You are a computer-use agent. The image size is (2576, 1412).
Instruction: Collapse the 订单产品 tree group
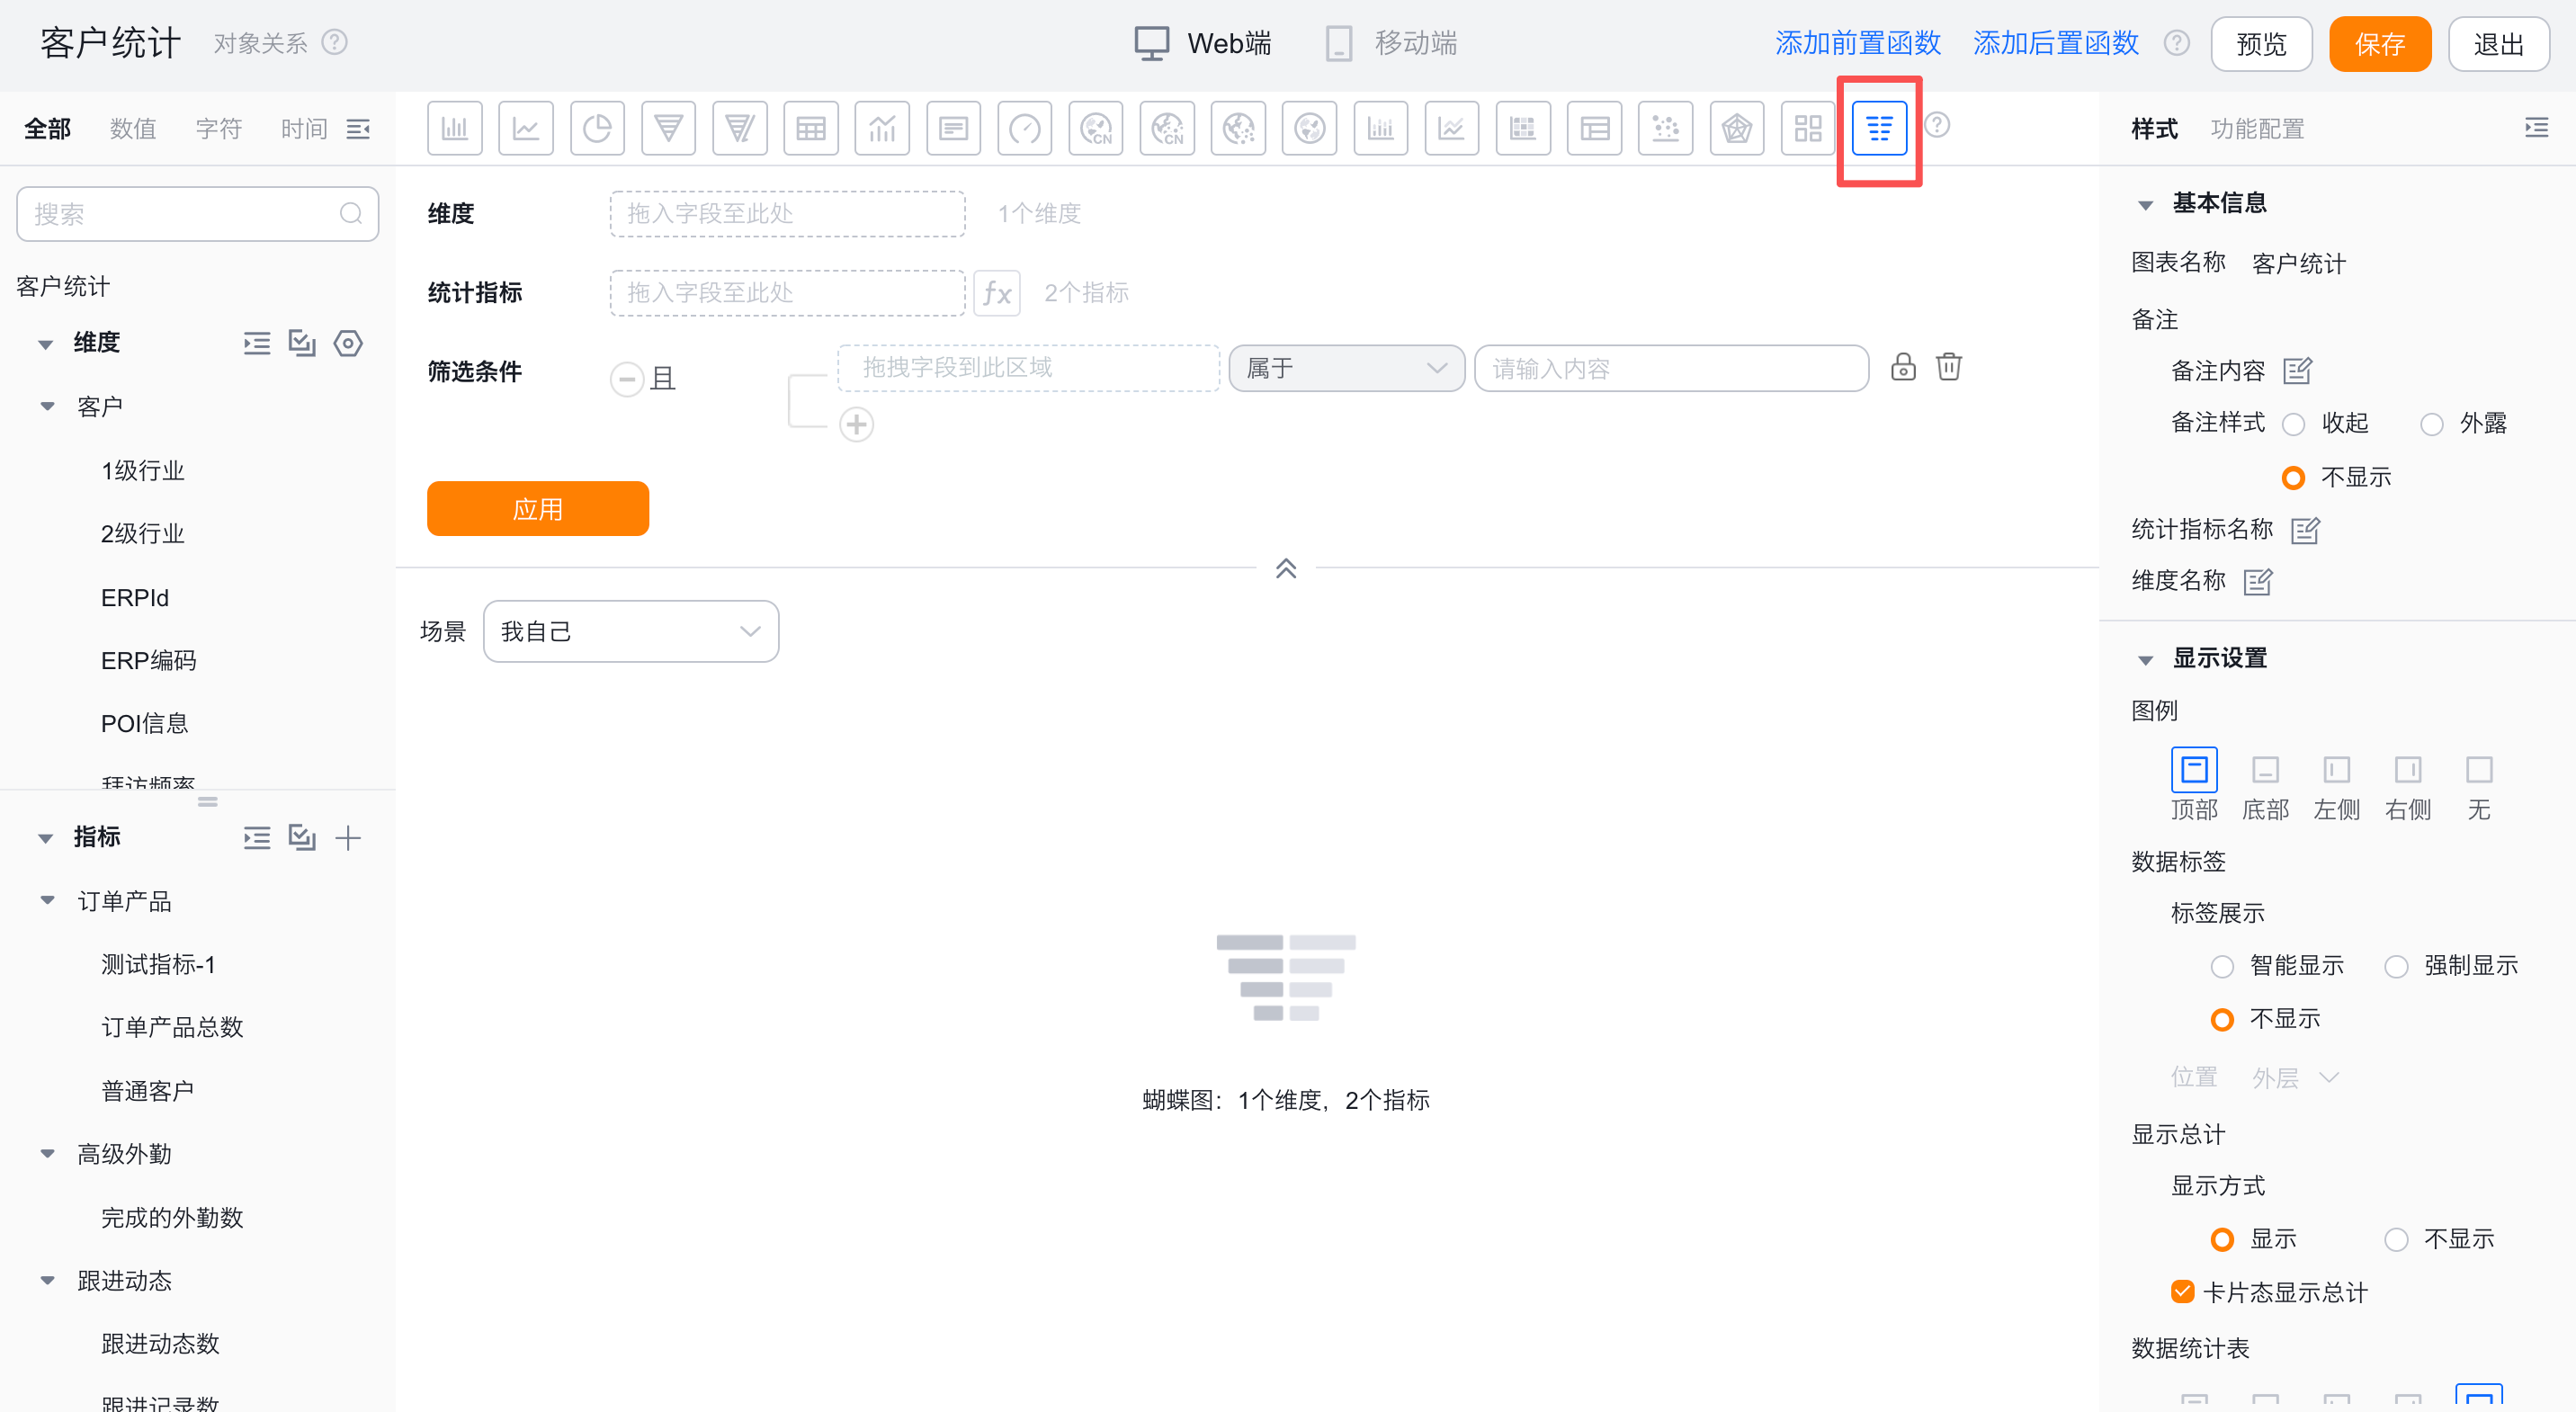(x=47, y=900)
